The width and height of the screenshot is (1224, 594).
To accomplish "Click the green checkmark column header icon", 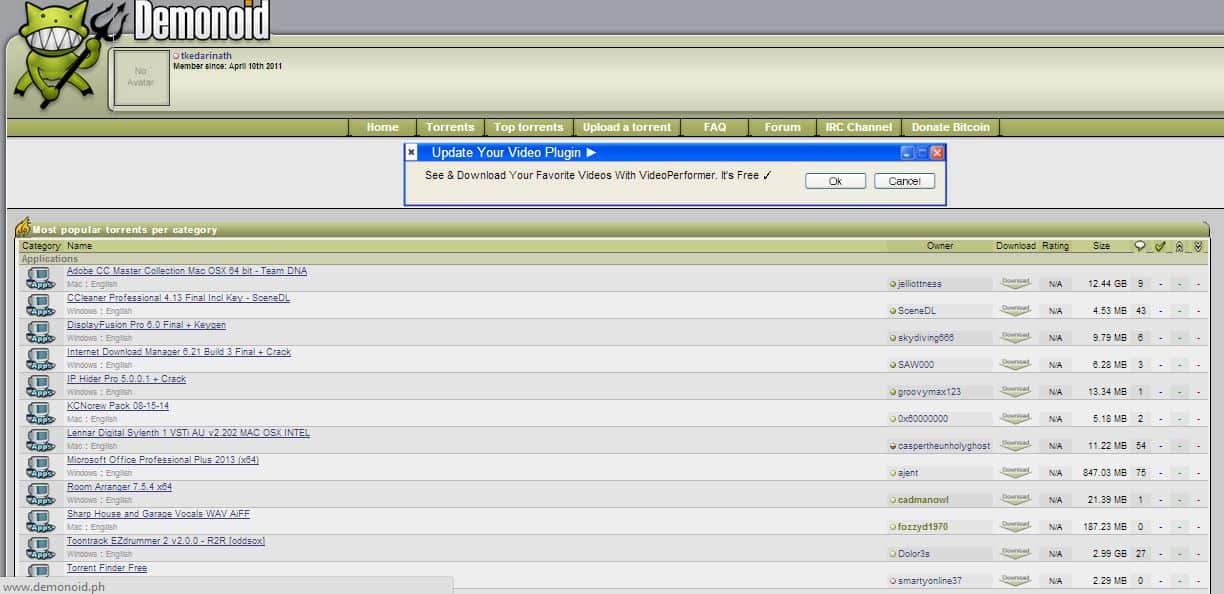I will pyautogui.click(x=1160, y=246).
